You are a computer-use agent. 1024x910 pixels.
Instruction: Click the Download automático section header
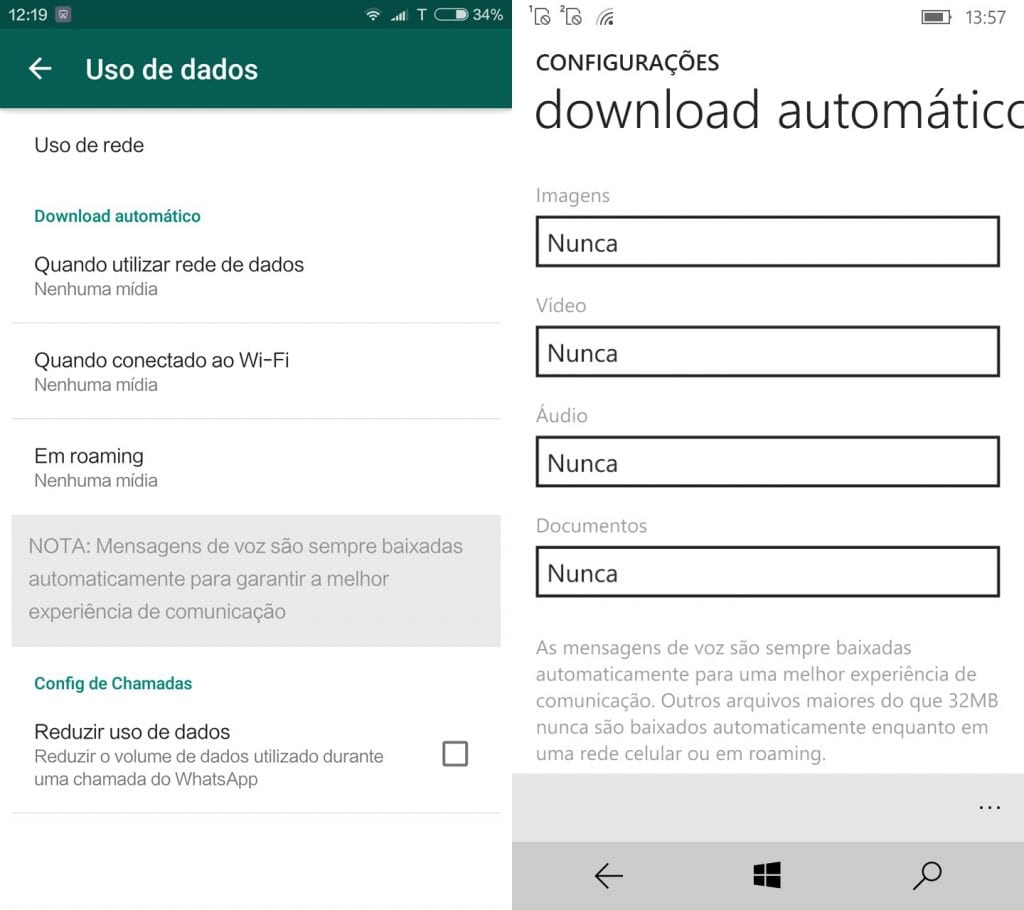tap(118, 216)
